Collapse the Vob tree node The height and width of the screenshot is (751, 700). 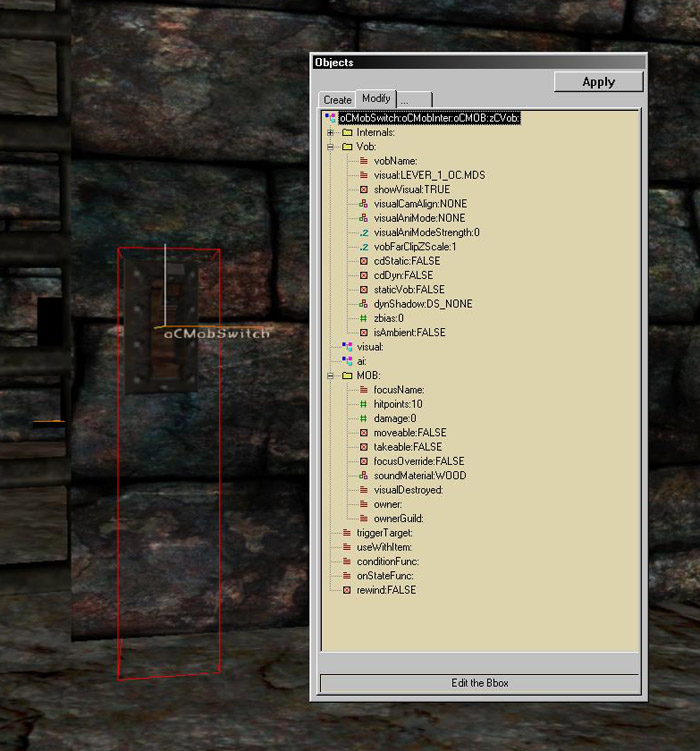(330, 146)
